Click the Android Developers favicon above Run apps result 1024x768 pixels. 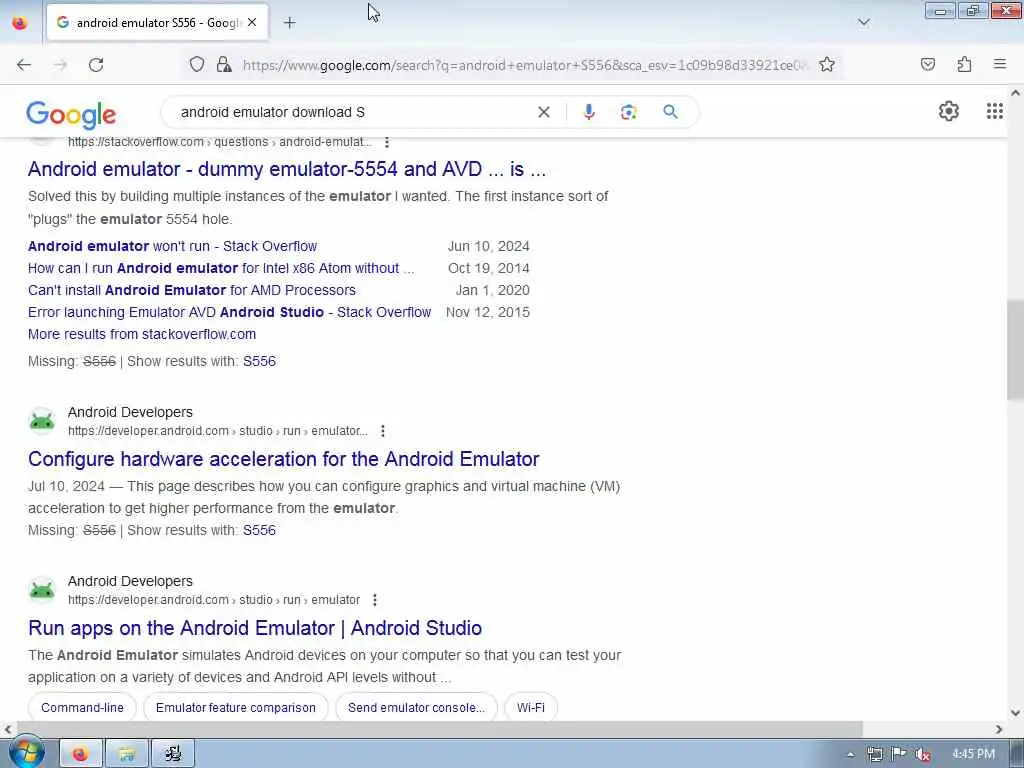[42, 590]
